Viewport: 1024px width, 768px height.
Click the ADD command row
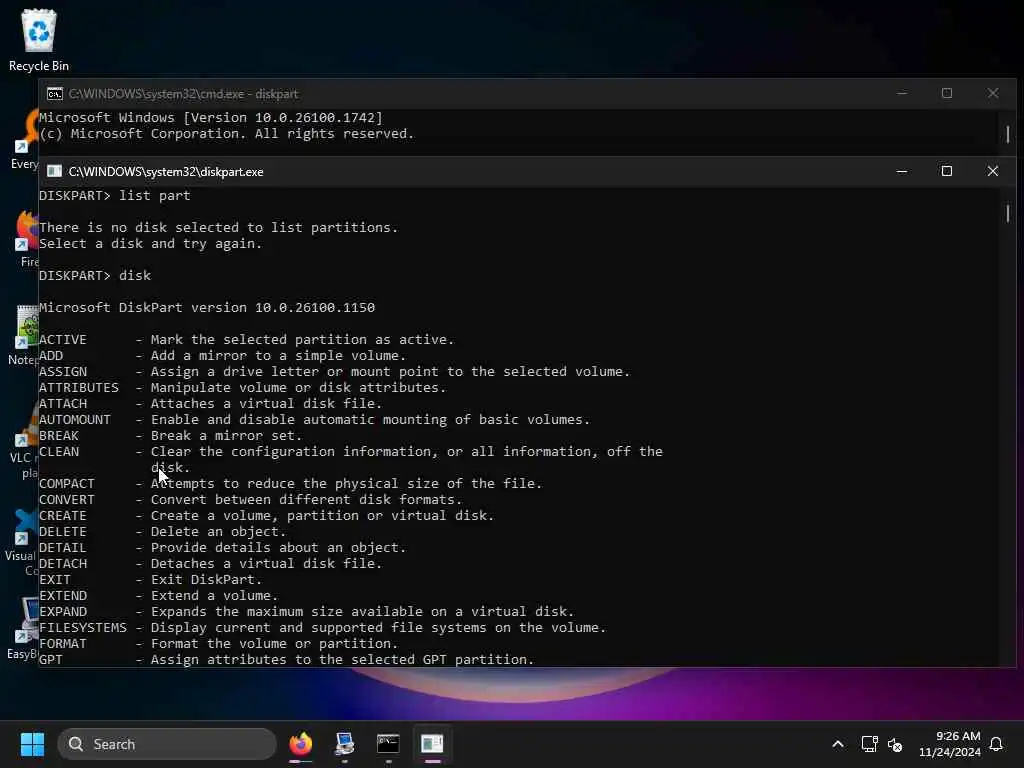[x=222, y=355]
